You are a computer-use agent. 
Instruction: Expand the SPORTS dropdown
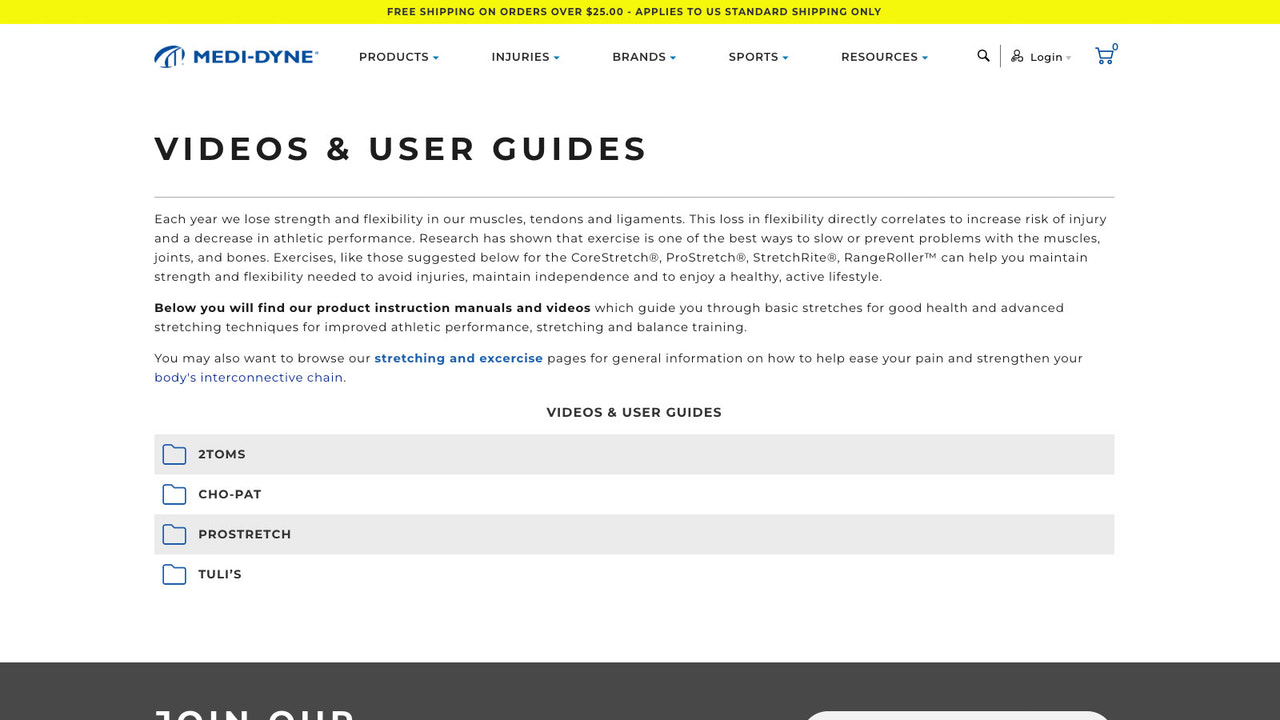[757, 57]
